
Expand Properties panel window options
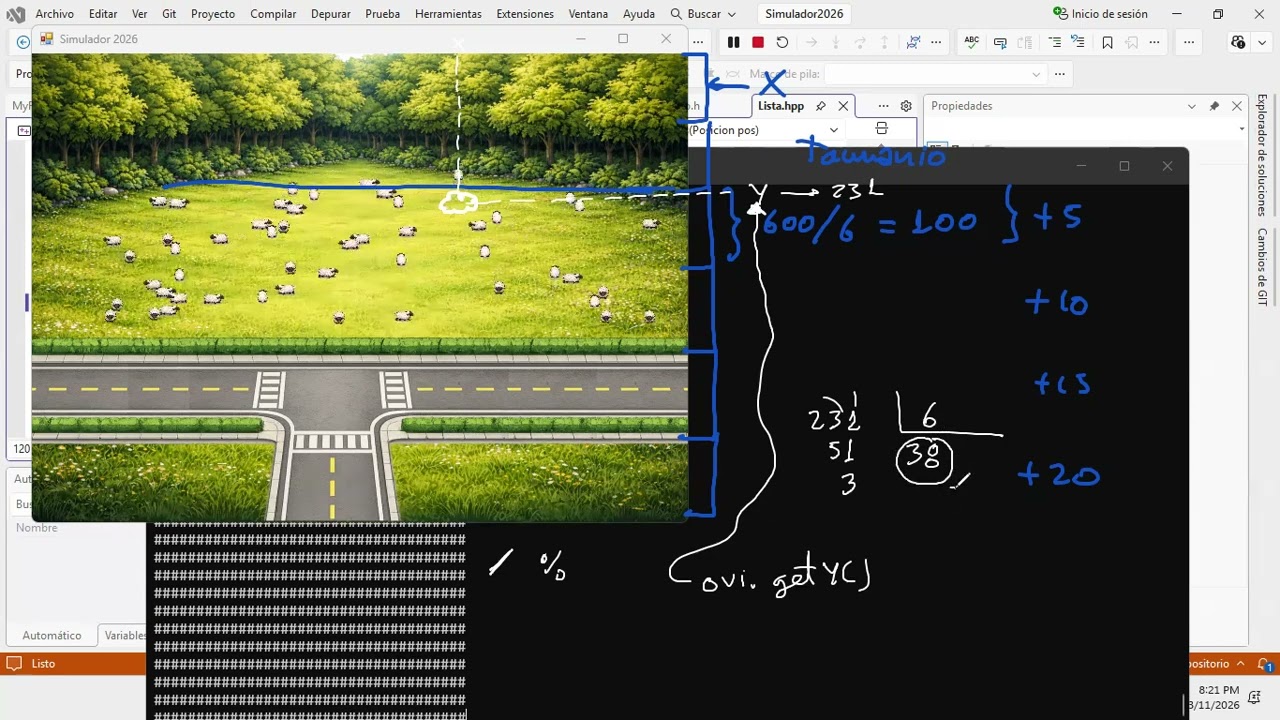[1191, 106]
